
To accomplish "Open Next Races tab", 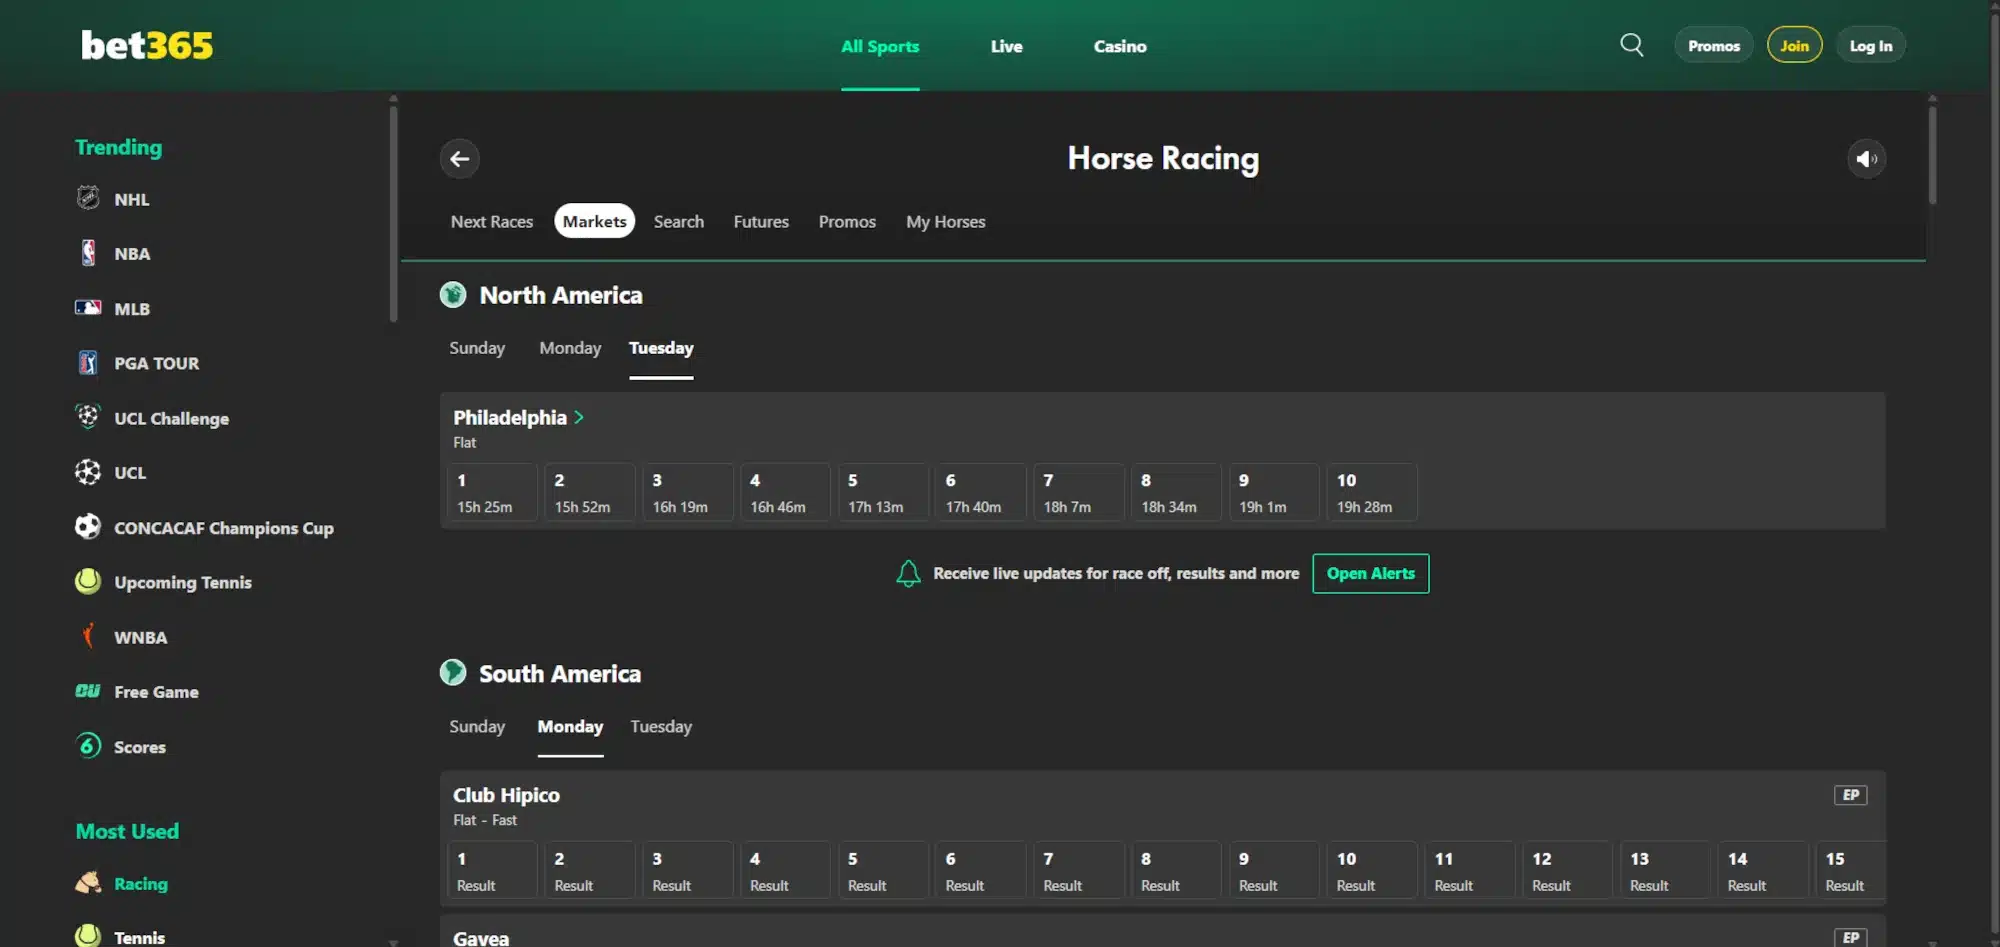I will point(492,221).
